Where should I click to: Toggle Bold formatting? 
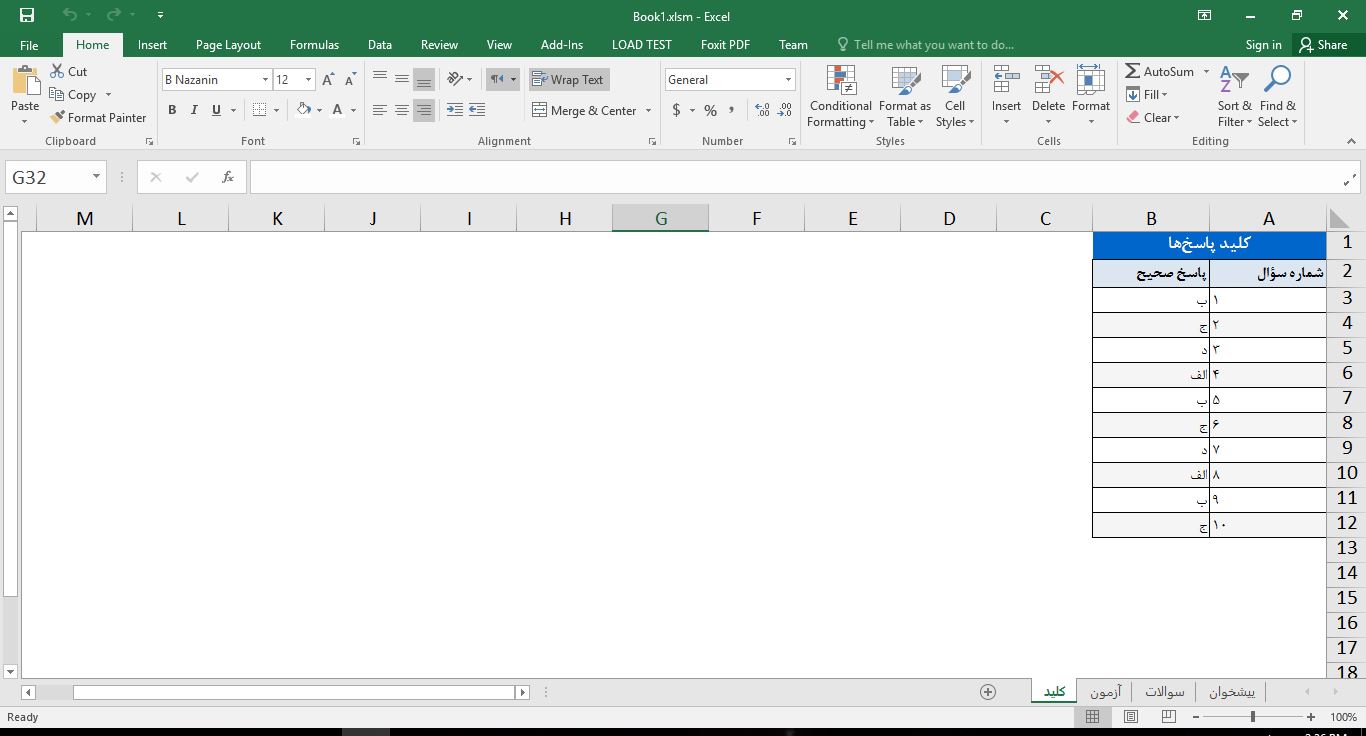coord(172,110)
